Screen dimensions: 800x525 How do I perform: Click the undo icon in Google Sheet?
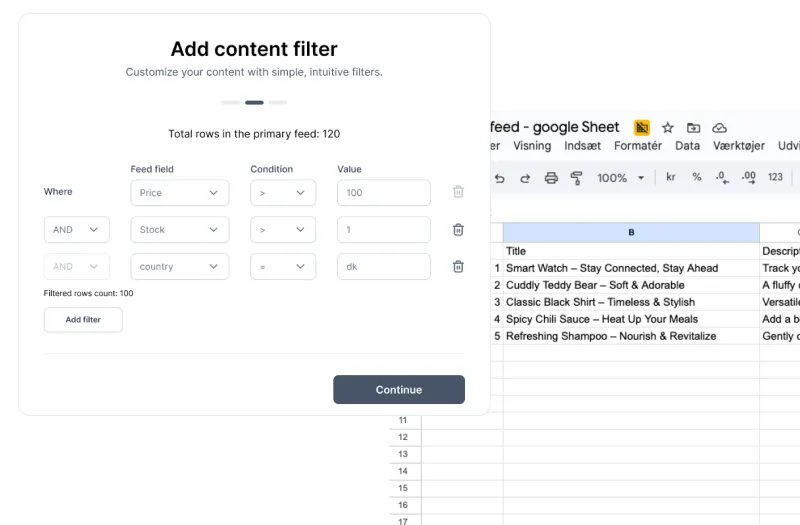499,178
